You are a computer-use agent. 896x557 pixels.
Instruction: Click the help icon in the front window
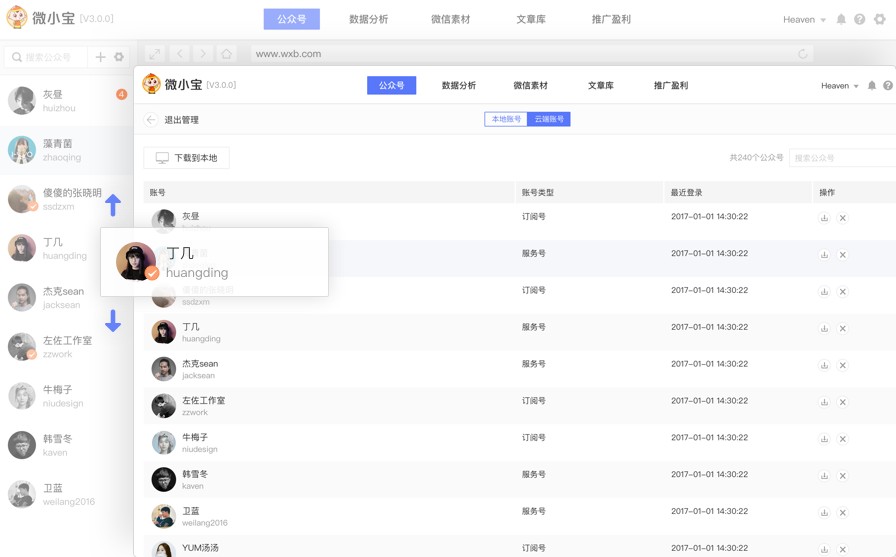click(888, 85)
